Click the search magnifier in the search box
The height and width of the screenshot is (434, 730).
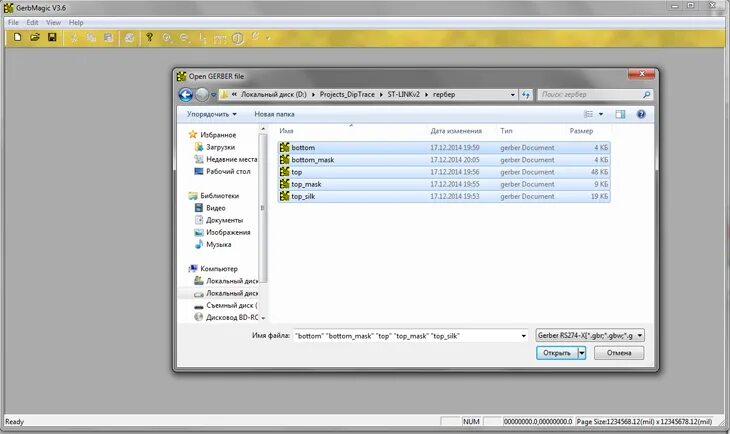(646, 95)
